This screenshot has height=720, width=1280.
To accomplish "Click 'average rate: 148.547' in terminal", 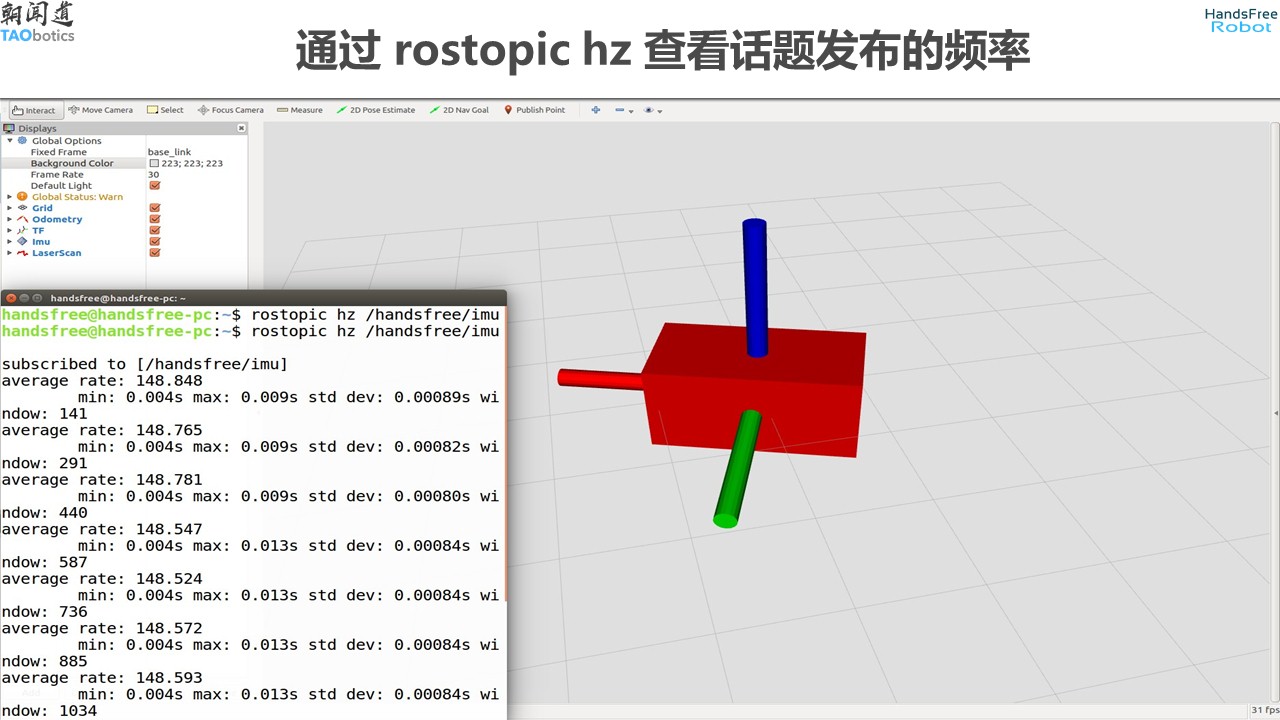I will [102, 529].
